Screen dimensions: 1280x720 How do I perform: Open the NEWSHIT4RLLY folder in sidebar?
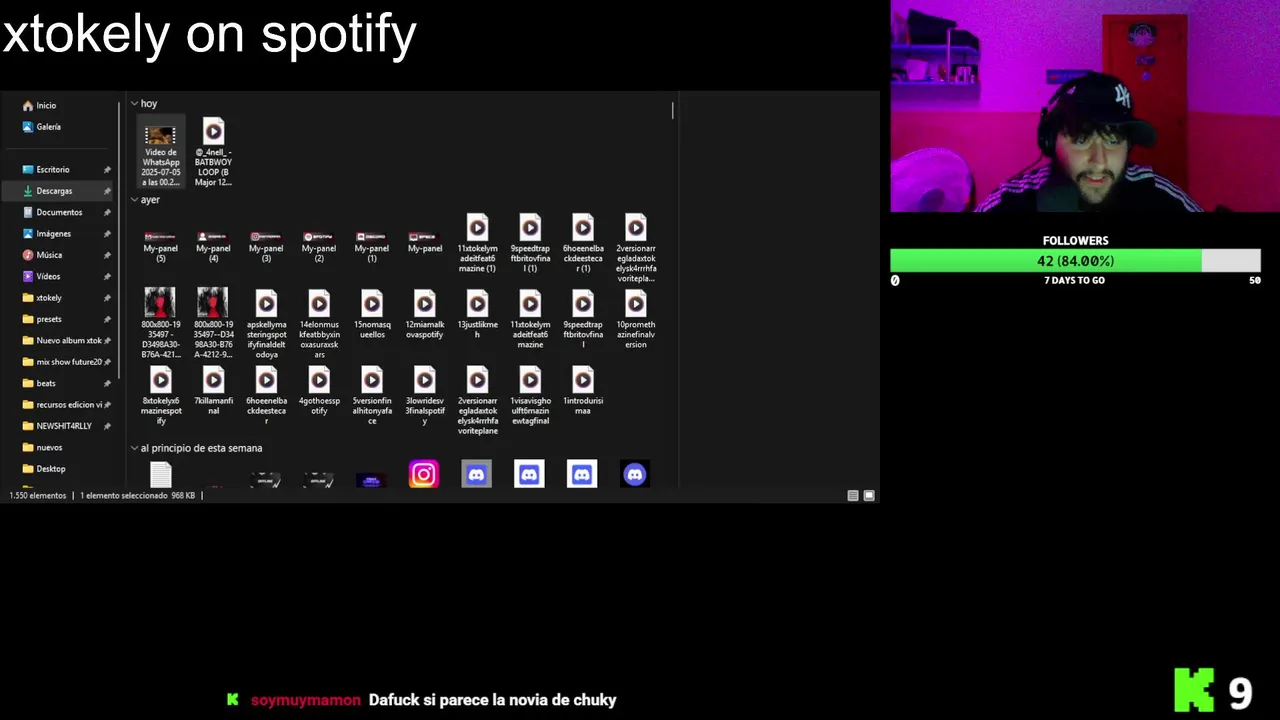tap(57, 426)
